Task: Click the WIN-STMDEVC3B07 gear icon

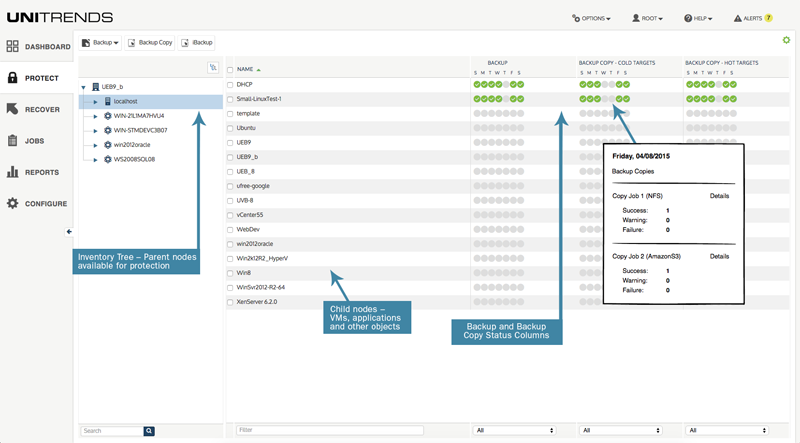Action: click(108, 130)
